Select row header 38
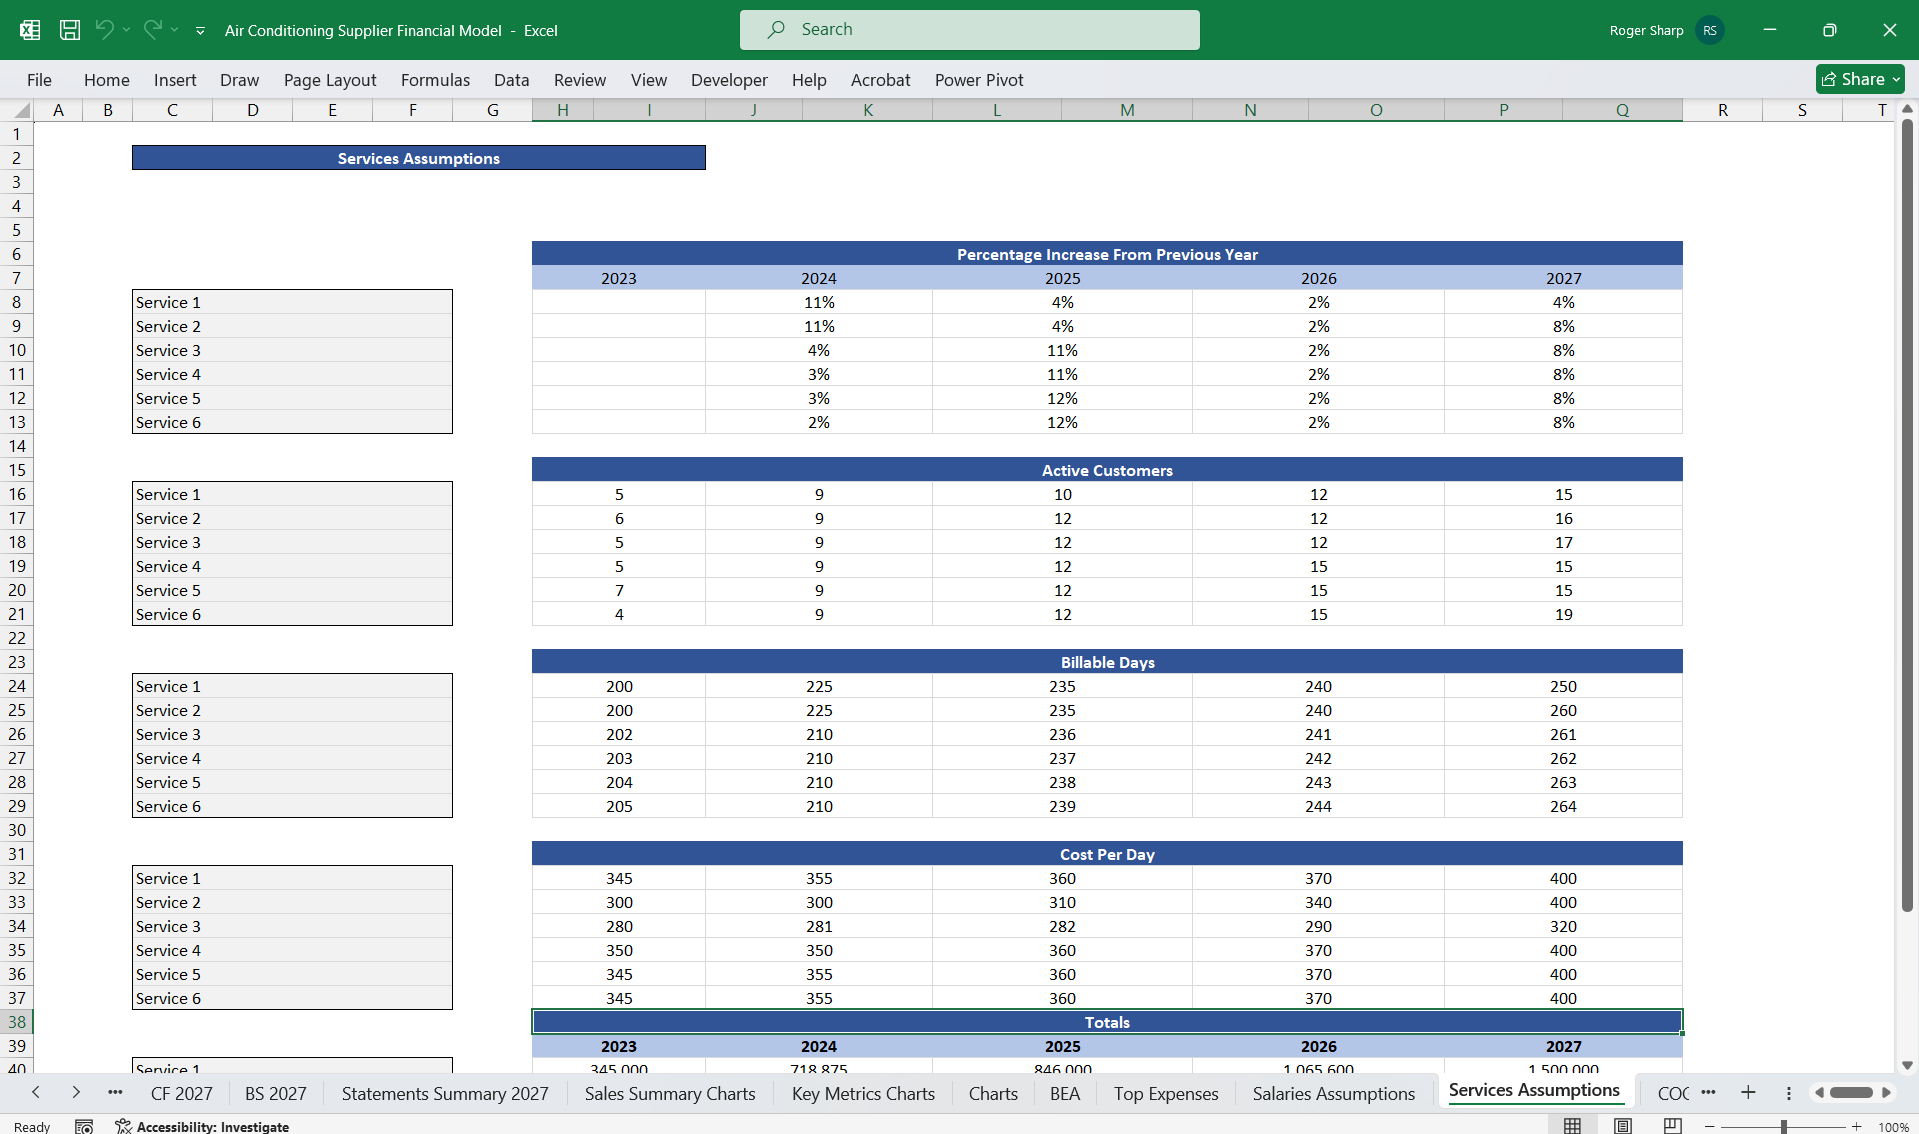1919x1134 pixels. coord(17,1022)
